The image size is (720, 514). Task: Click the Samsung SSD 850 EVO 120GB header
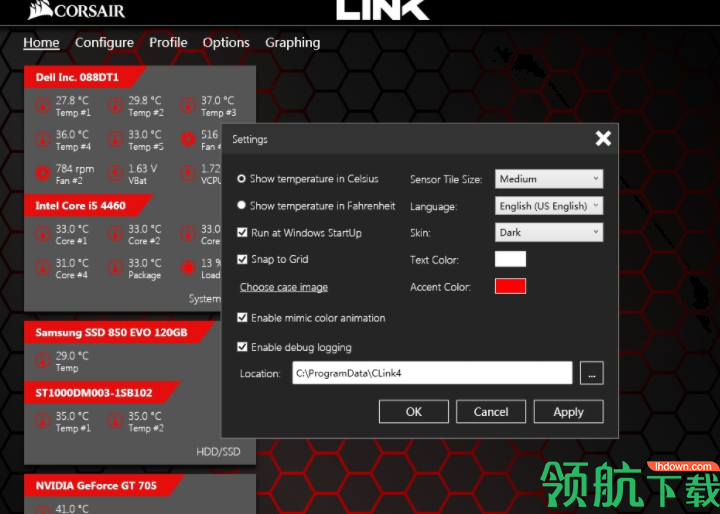(x=119, y=332)
